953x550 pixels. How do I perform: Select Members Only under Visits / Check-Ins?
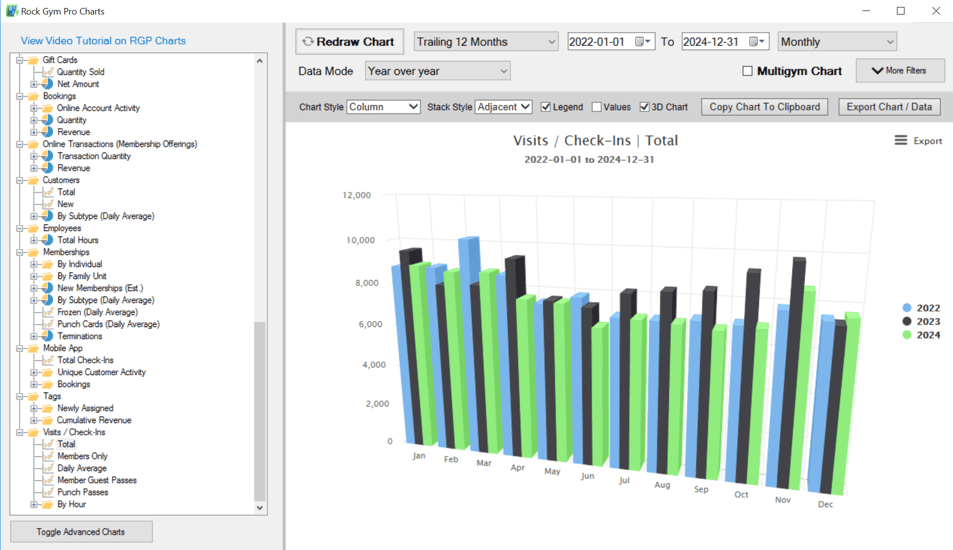pyautogui.click(x=82, y=456)
